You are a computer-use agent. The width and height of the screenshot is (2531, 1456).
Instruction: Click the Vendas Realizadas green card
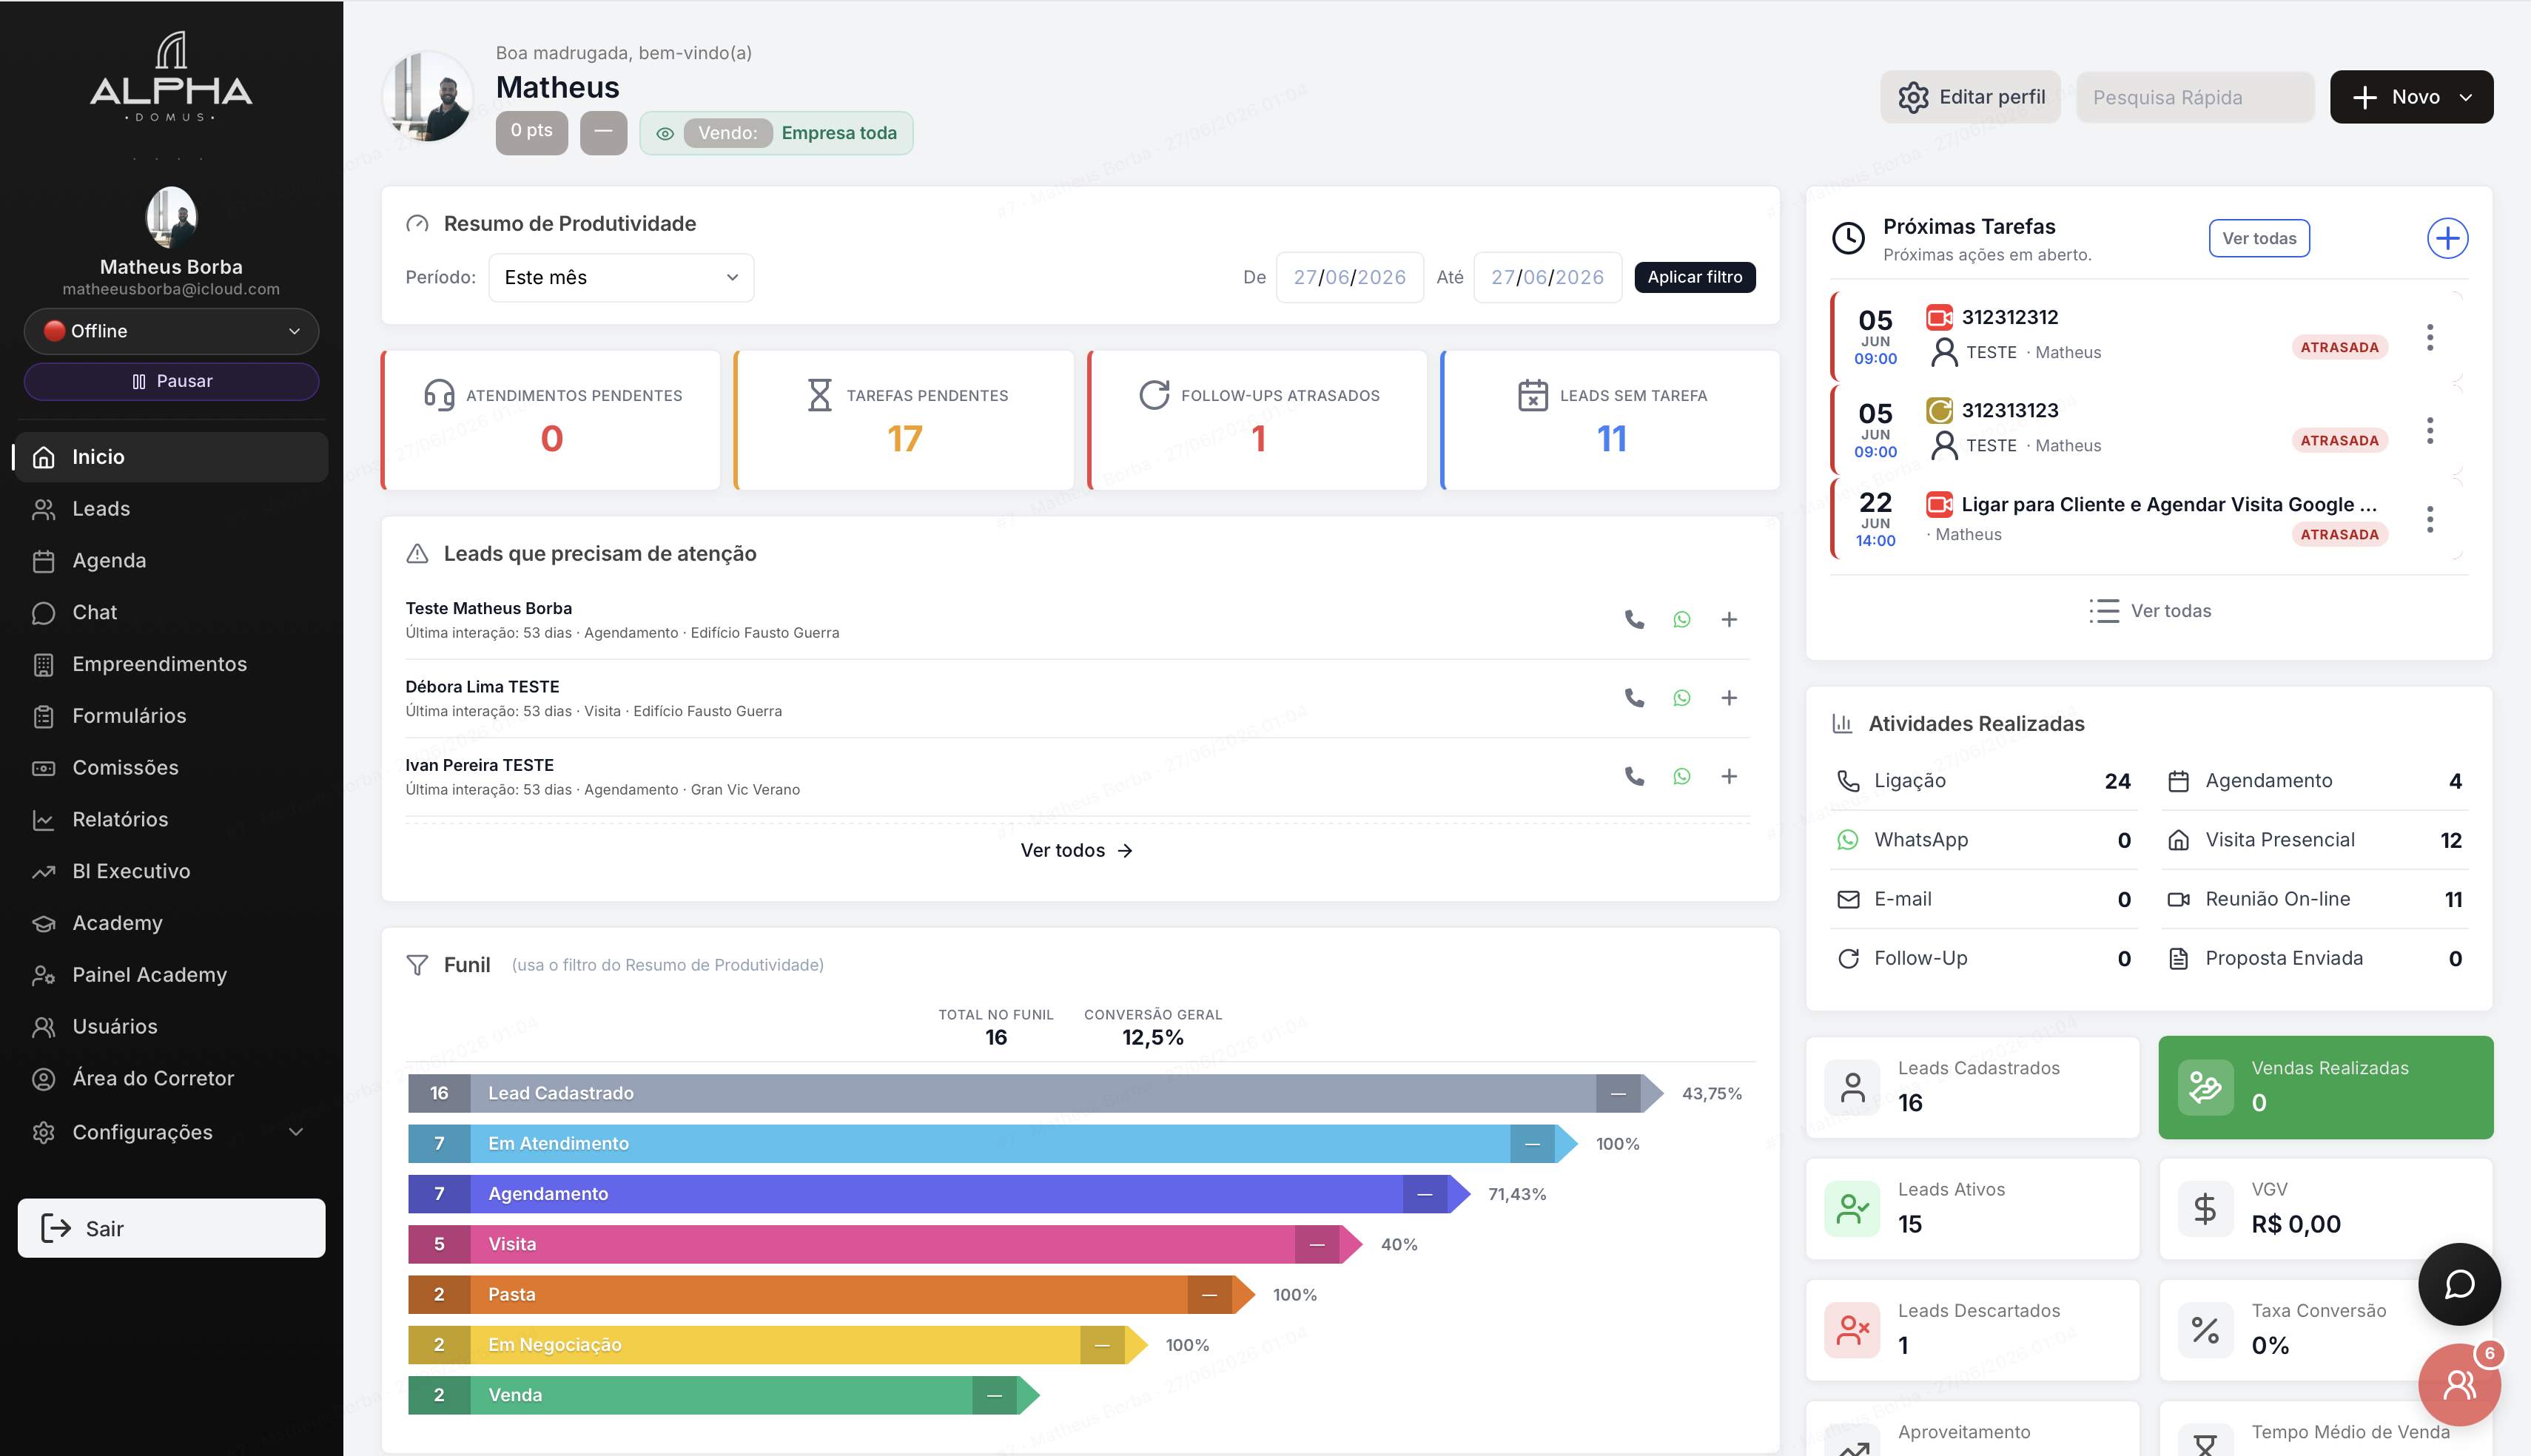pos(2325,1087)
